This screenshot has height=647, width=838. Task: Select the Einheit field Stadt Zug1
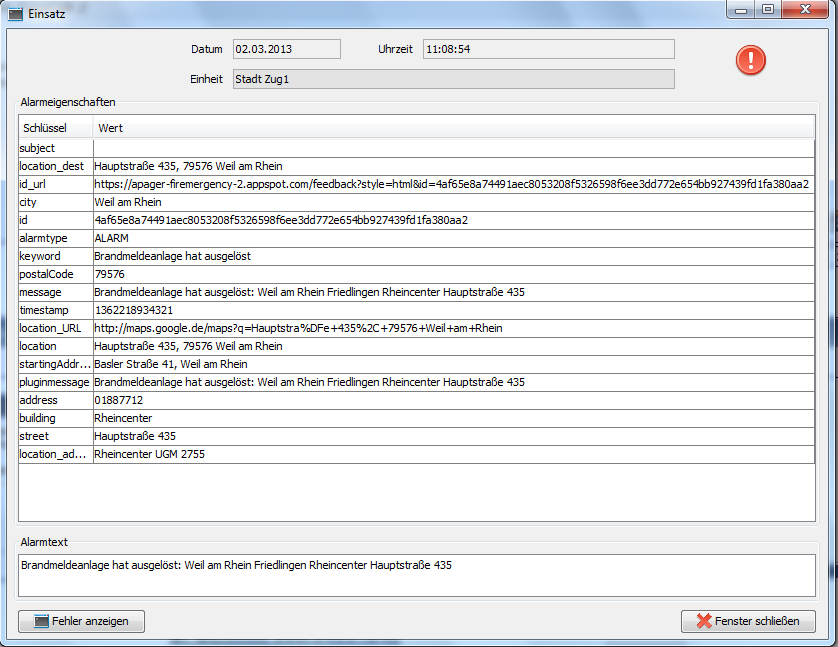click(x=453, y=79)
